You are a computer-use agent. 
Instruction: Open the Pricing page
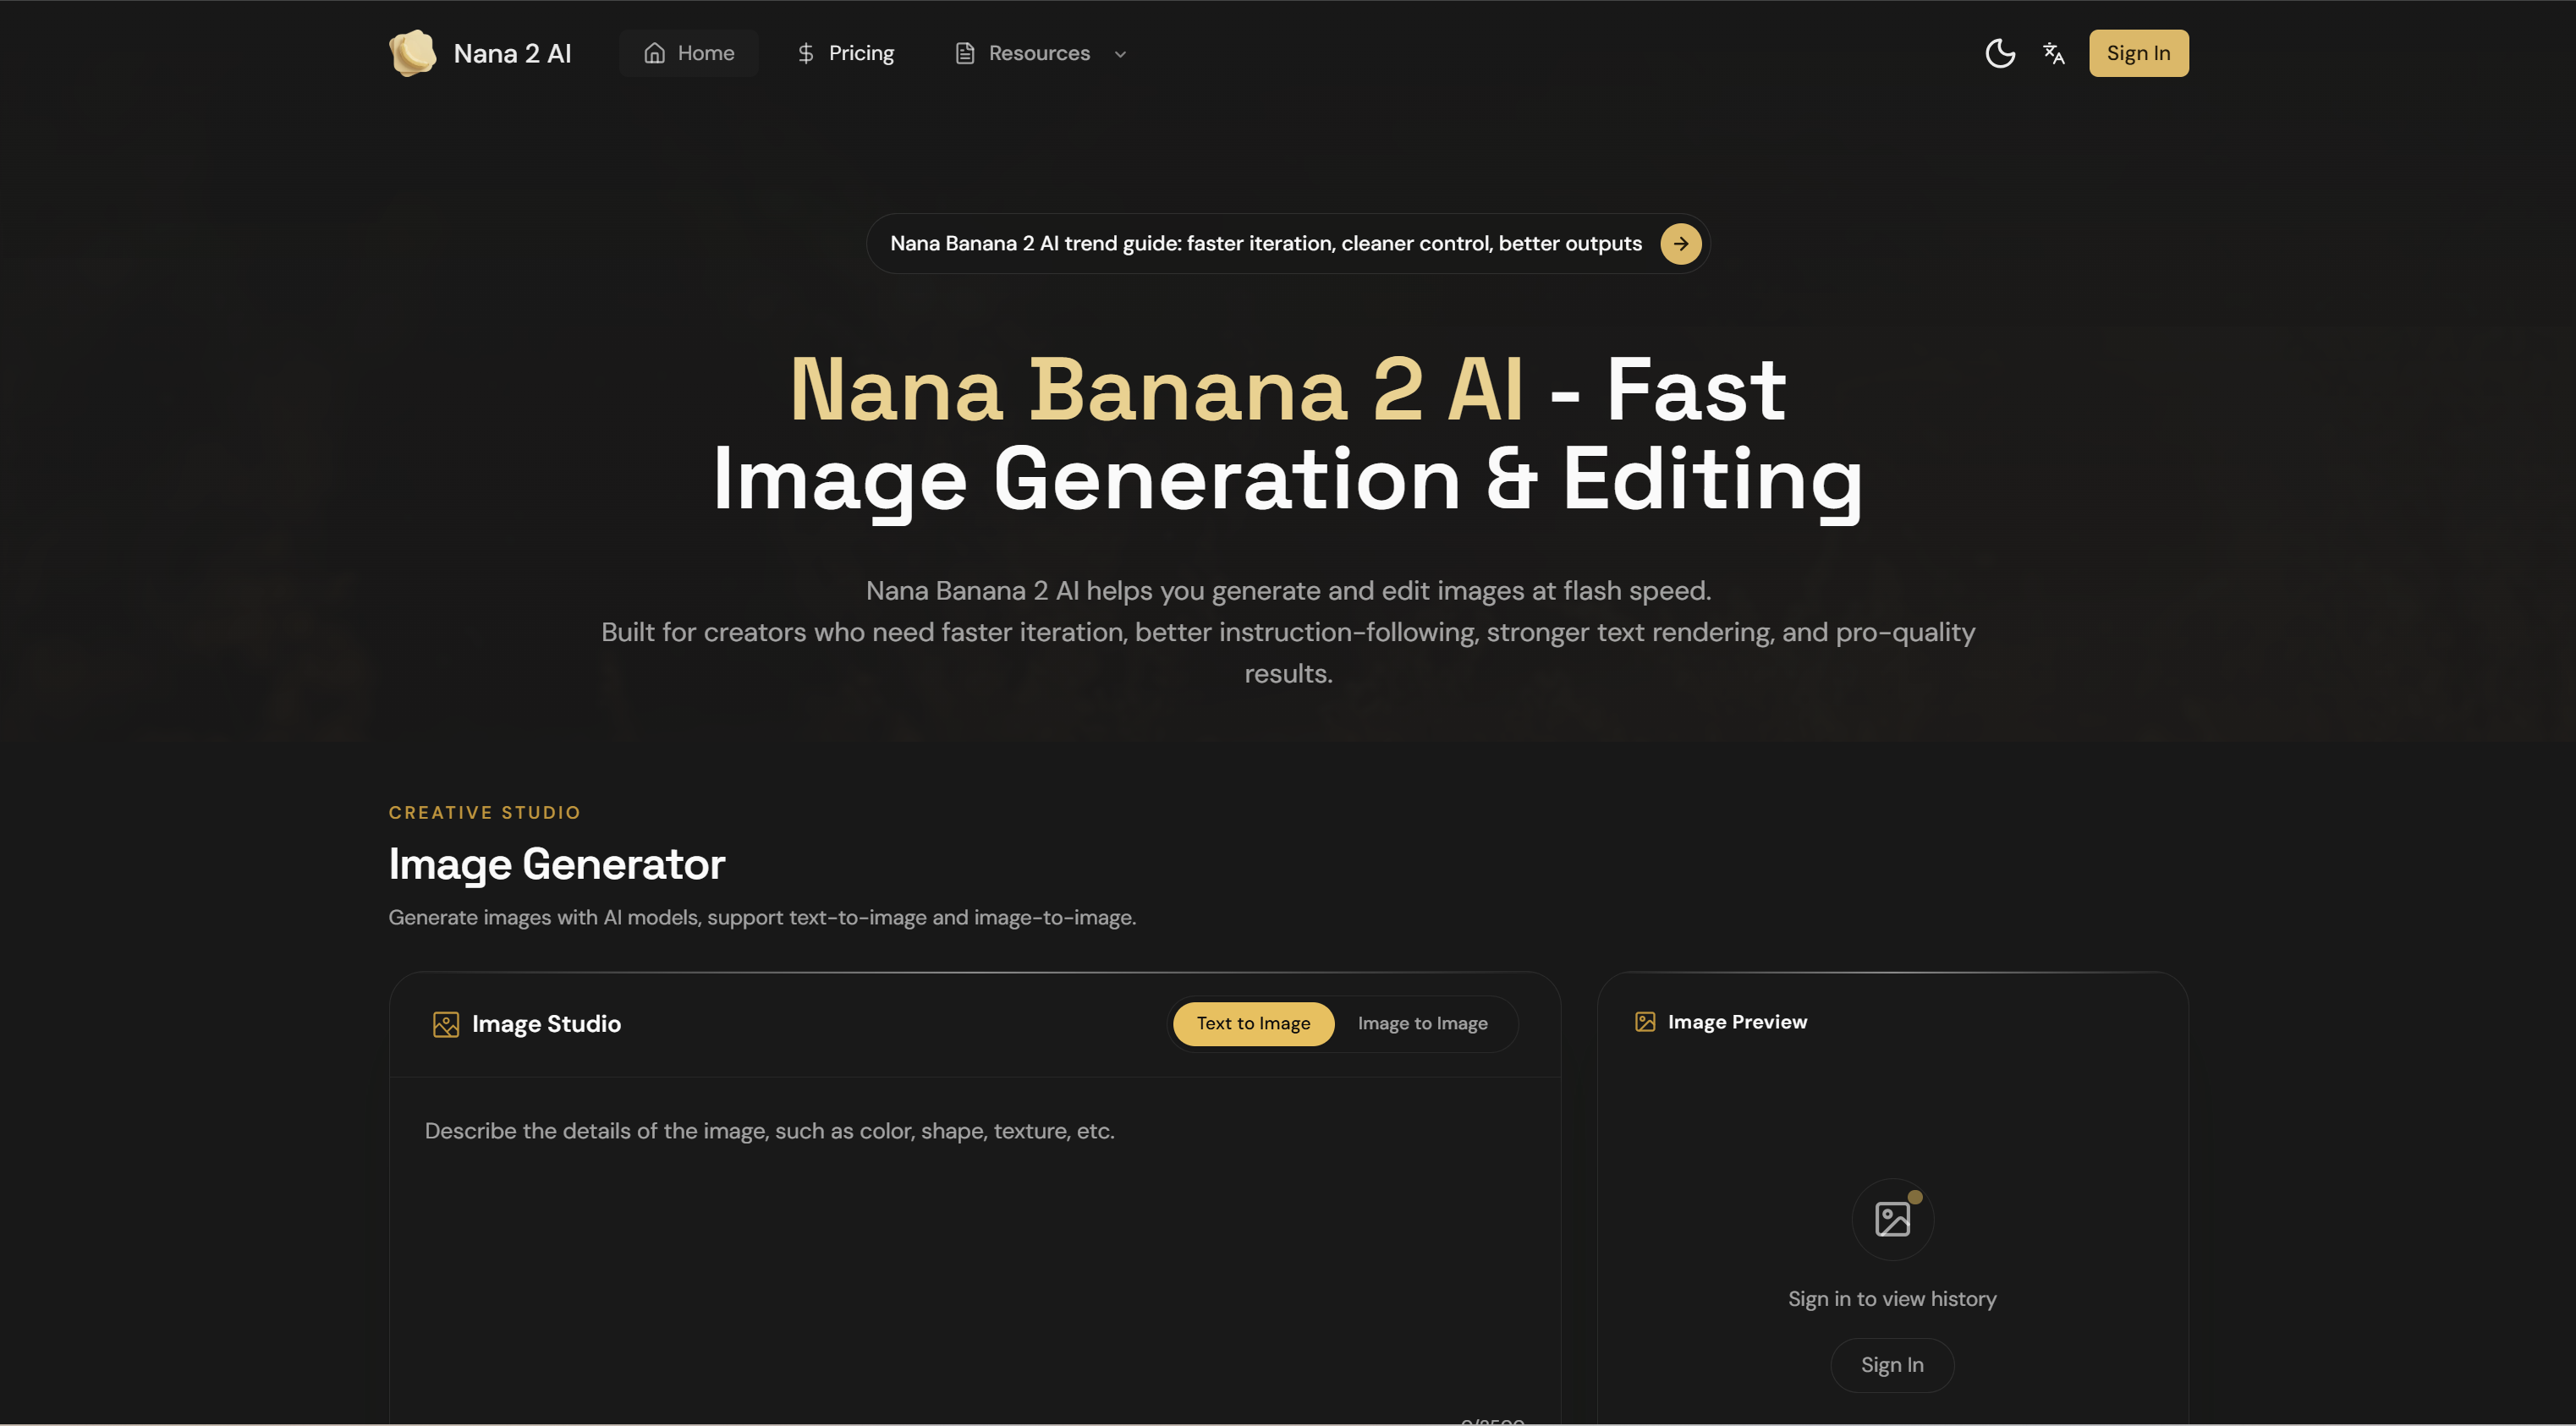[x=845, y=53]
